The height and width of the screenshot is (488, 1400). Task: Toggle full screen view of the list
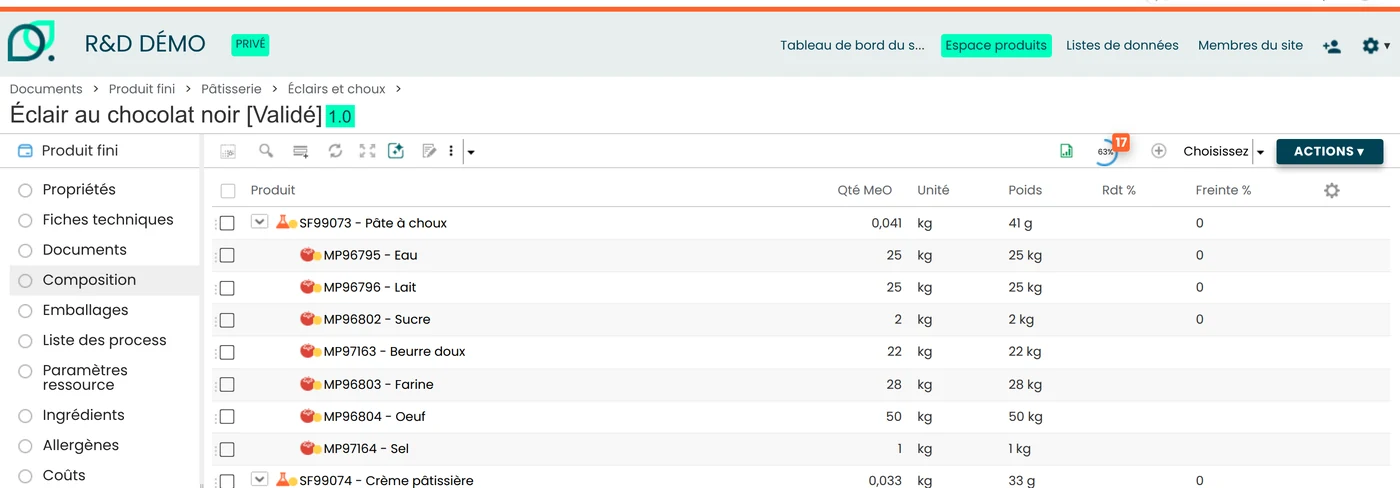[x=367, y=151]
